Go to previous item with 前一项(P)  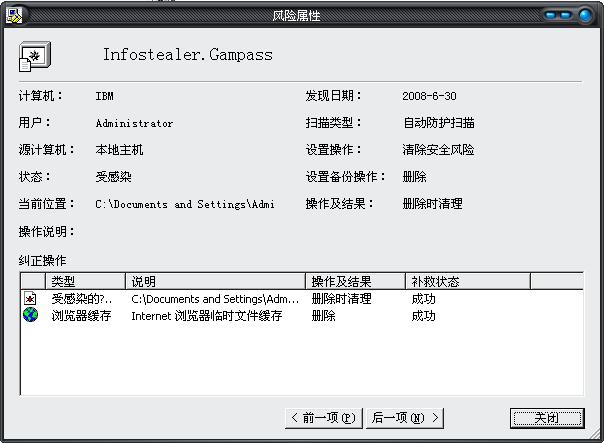324,418
